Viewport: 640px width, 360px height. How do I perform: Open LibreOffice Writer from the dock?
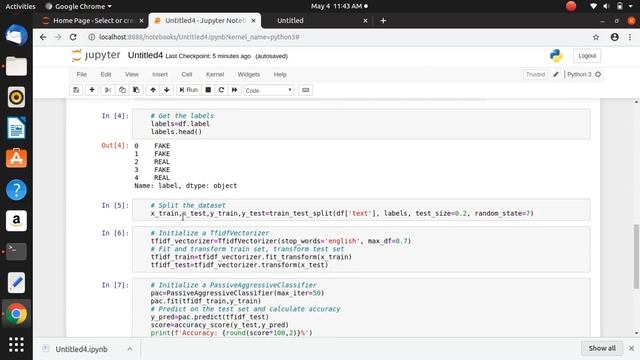(x=16, y=128)
